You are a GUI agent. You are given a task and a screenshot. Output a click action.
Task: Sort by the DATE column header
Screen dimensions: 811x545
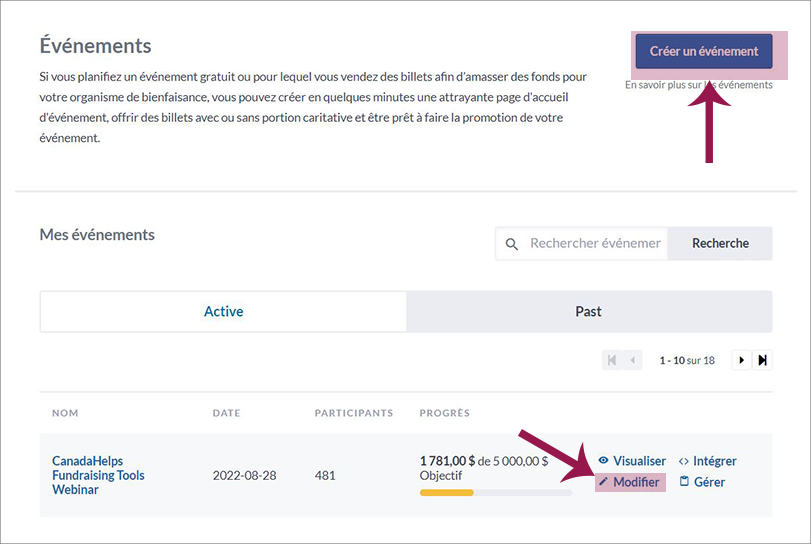[x=227, y=413]
